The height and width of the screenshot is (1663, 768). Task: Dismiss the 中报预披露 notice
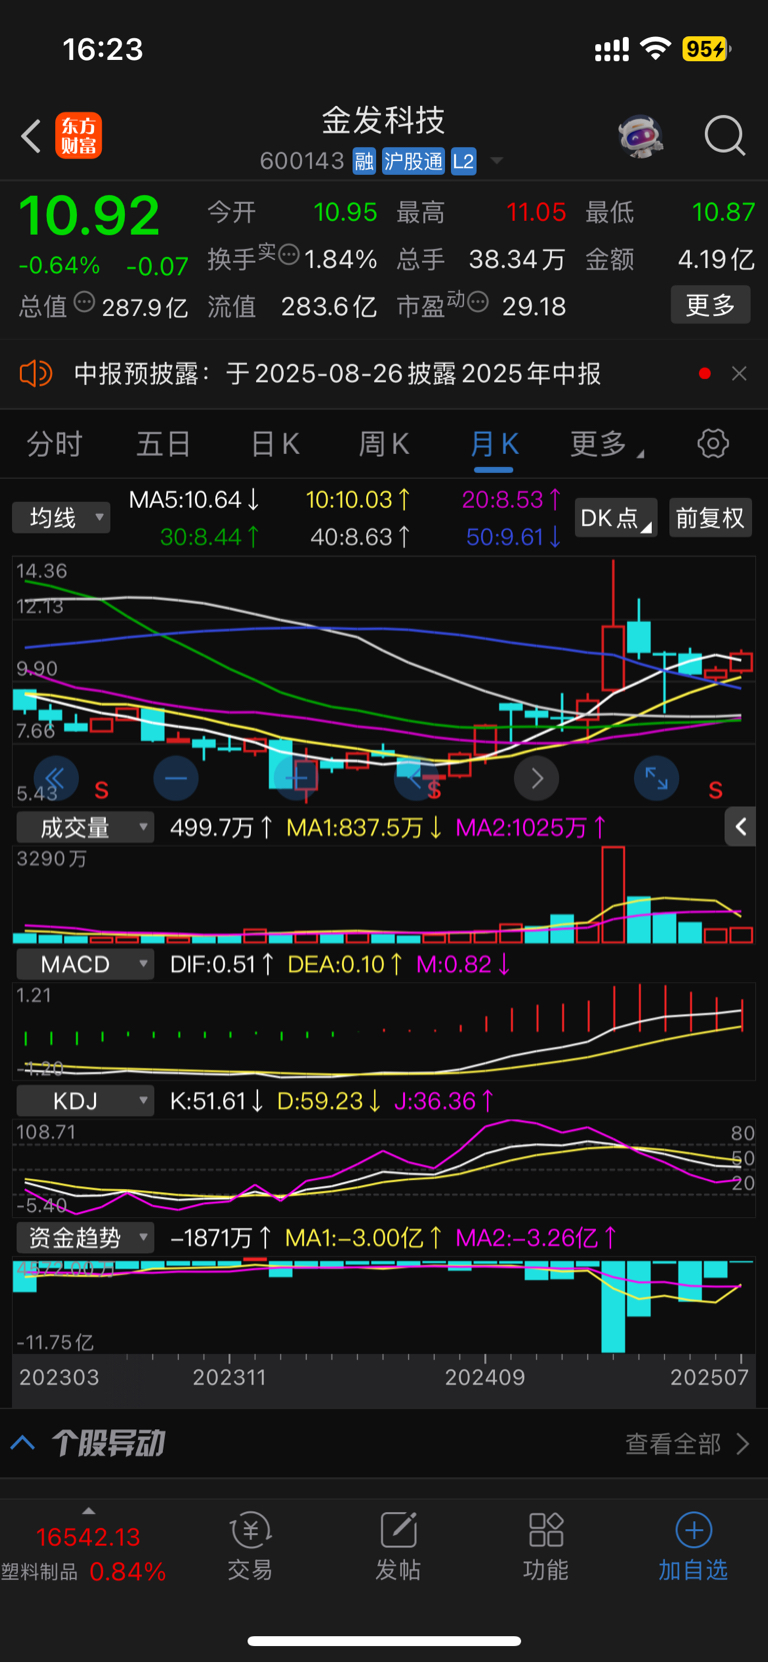(739, 374)
